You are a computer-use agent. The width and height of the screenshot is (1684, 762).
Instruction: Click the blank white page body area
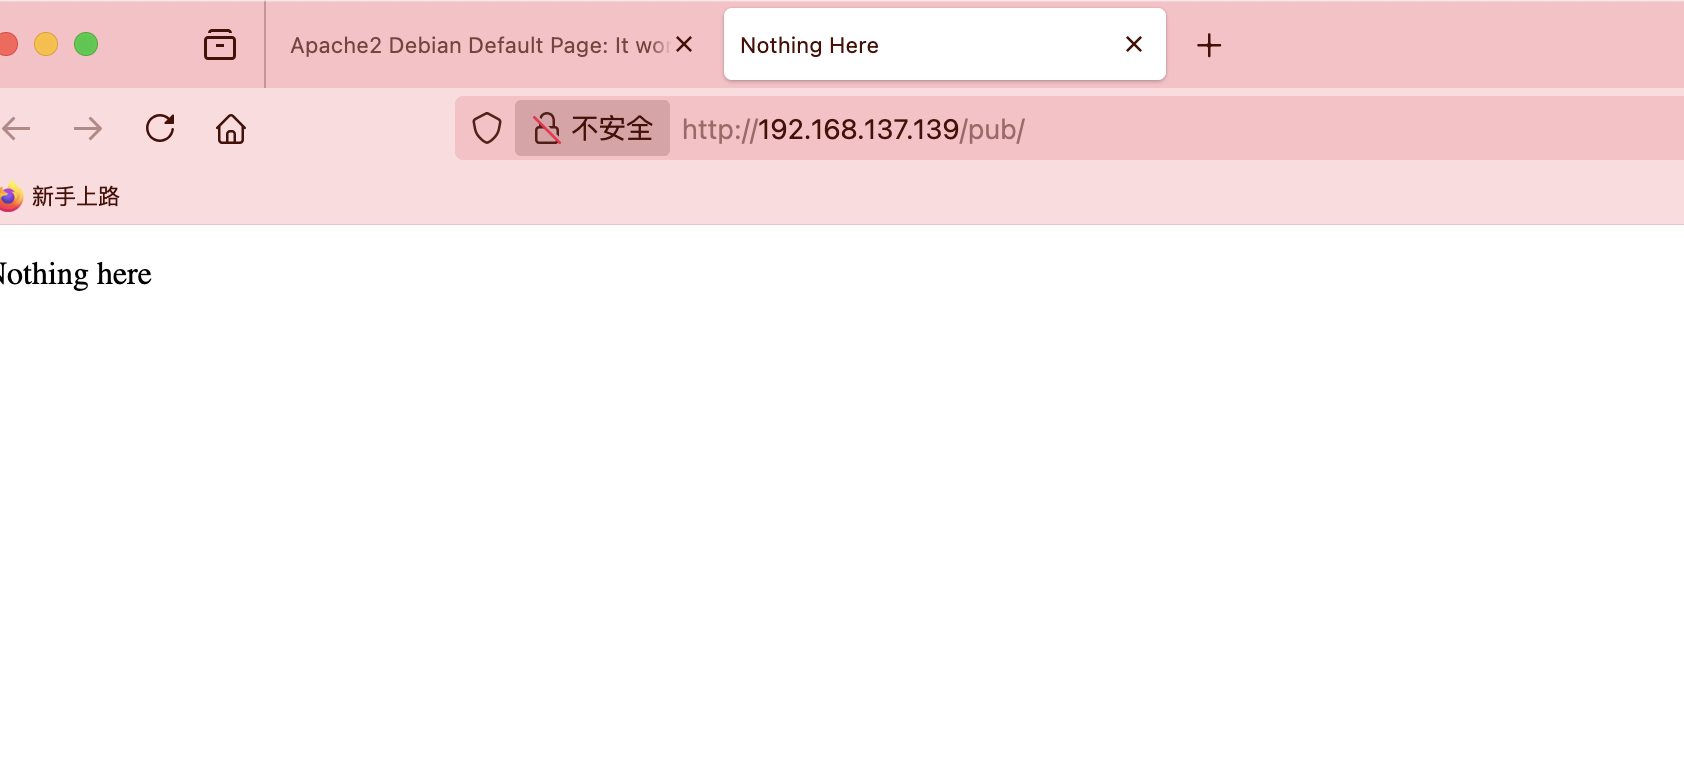(x=842, y=520)
